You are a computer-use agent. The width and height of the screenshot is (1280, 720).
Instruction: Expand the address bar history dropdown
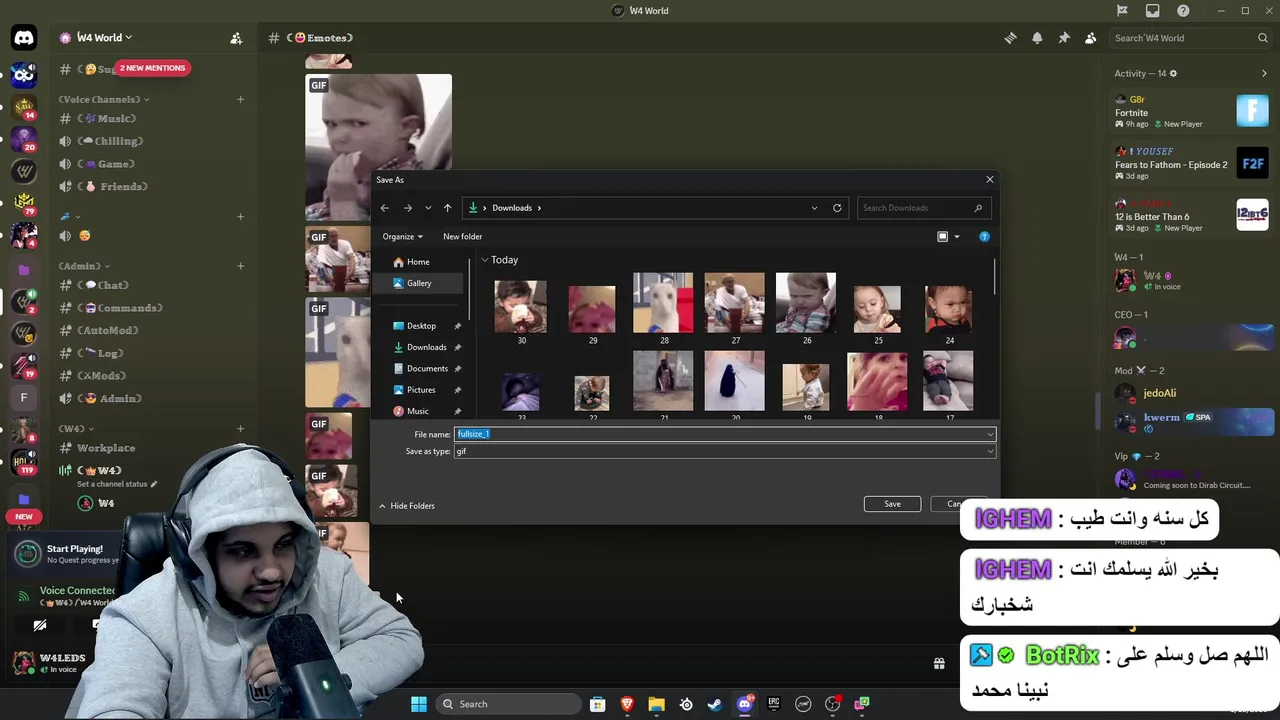pos(814,208)
